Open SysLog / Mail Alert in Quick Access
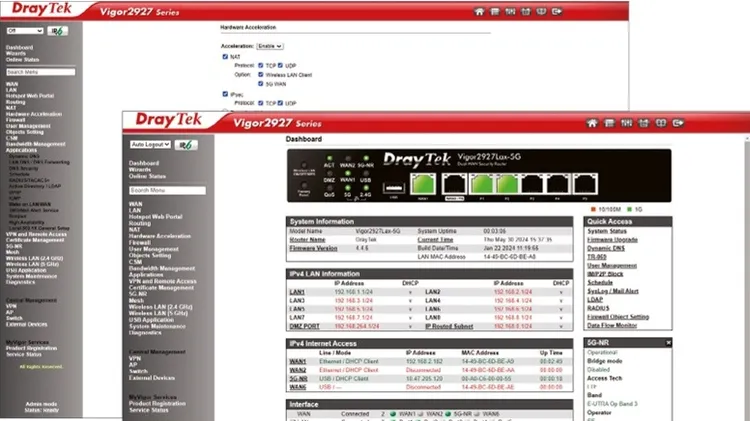Image resolution: width=750 pixels, height=421 pixels. [x=613, y=291]
